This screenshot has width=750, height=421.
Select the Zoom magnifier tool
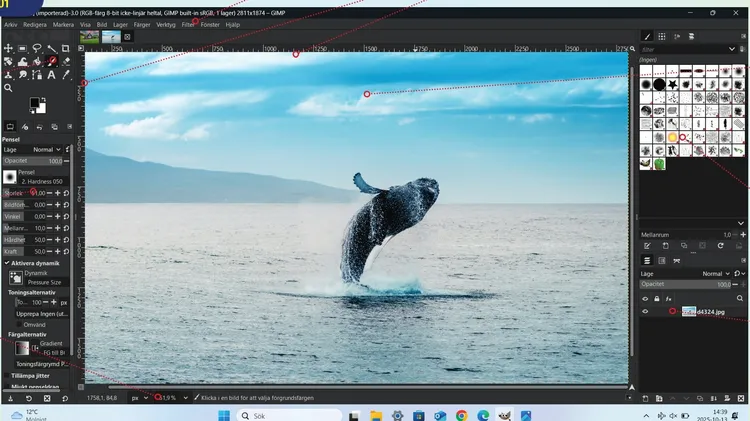(x=9, y=88)
